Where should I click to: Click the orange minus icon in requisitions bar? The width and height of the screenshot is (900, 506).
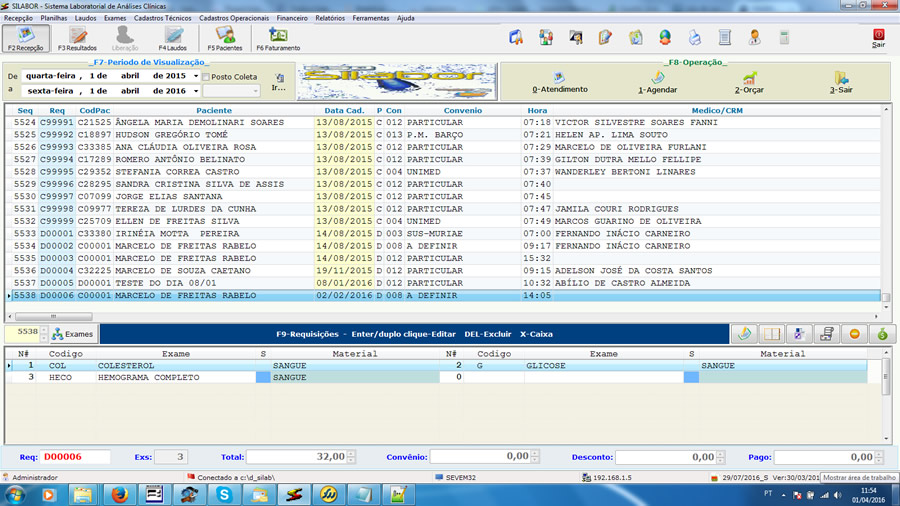pyautogui.click(x=855, y=333)
